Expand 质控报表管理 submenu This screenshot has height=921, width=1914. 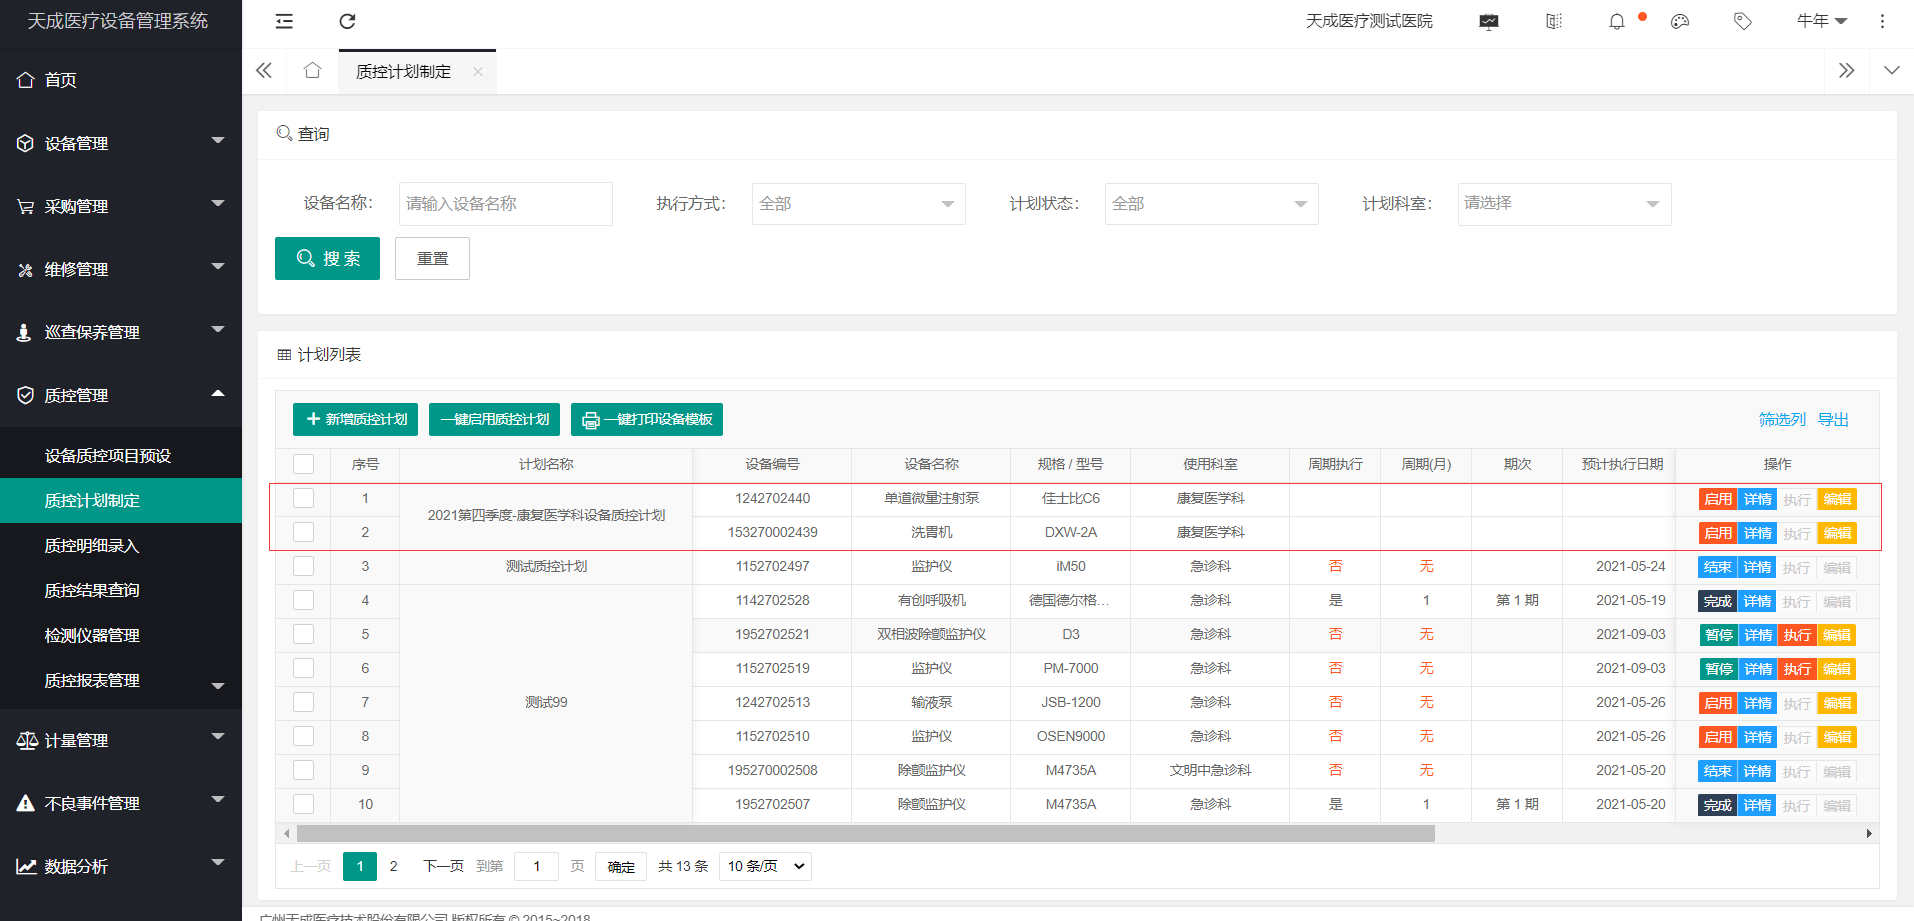[121, 680]
